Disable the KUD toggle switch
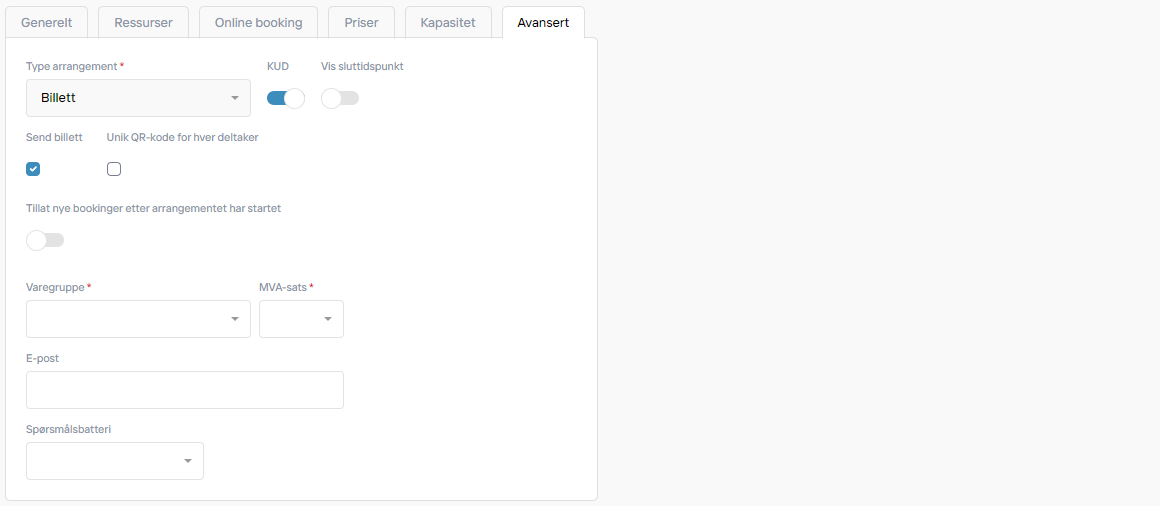This screenshot has height=506, width=1160. [x=286, y=98]
